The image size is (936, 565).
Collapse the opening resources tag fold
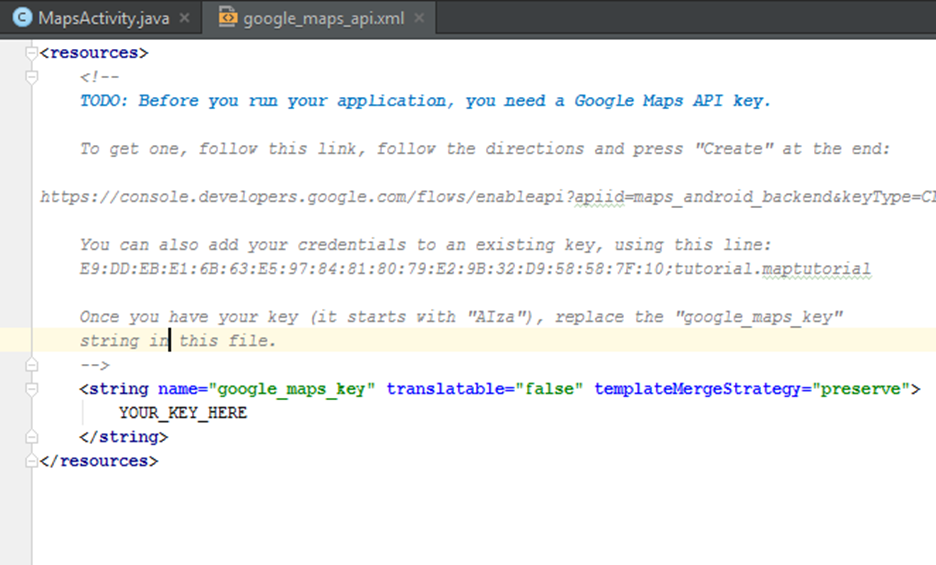[x=31, y=53]
